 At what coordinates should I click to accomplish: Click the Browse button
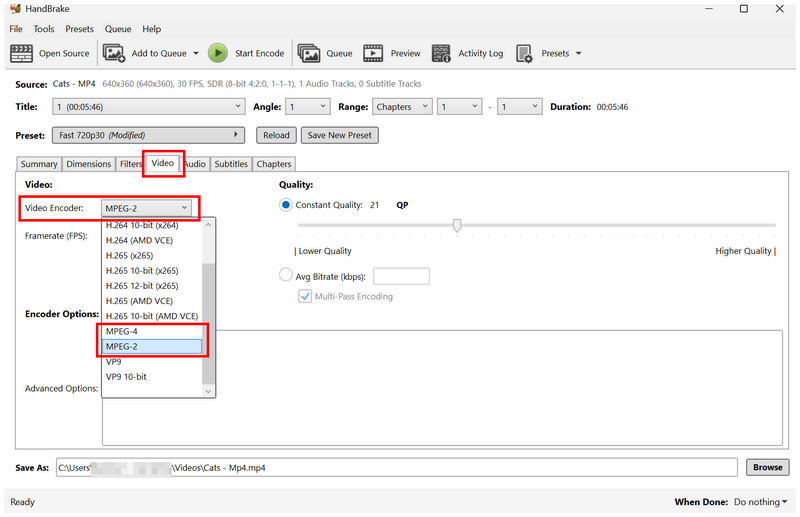(x=767, y=467)
